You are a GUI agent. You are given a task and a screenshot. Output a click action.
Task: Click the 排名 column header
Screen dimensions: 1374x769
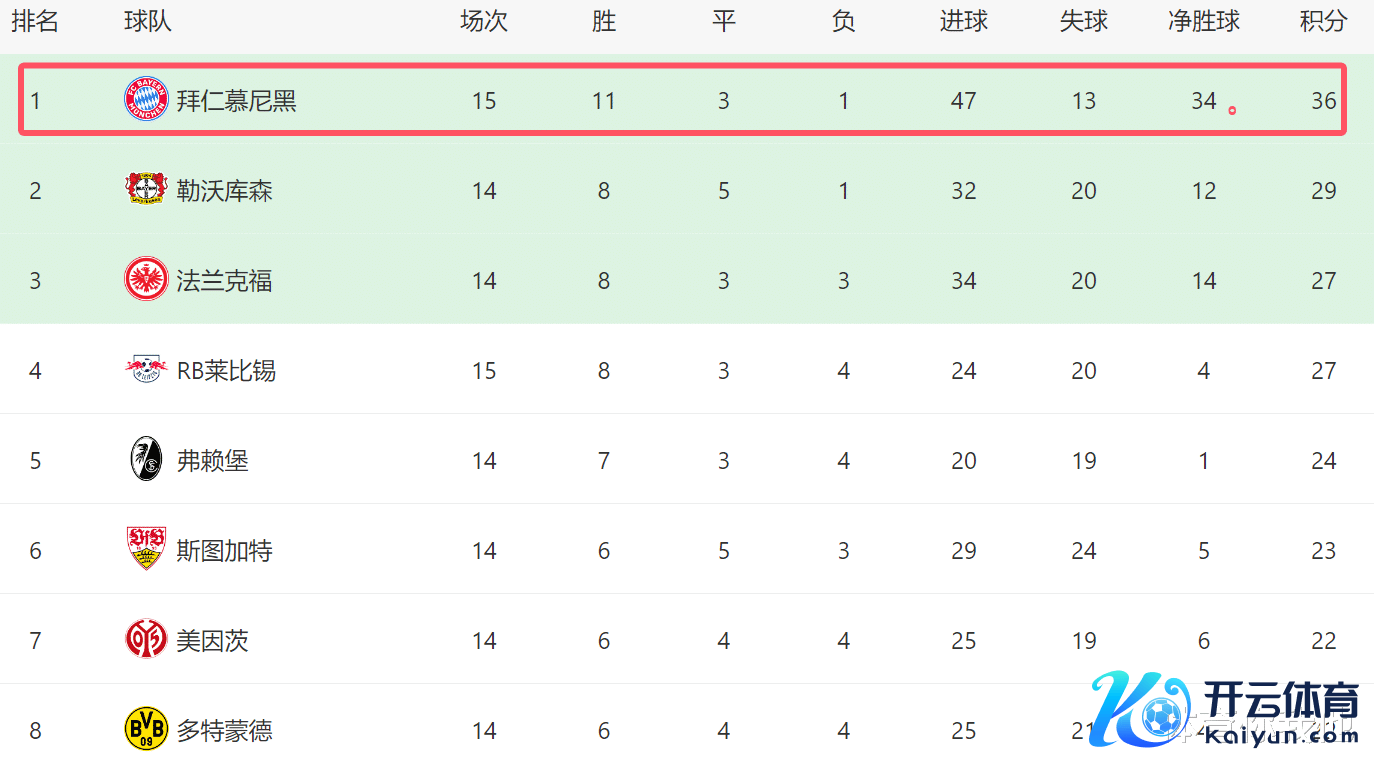(x=35, y=21)
